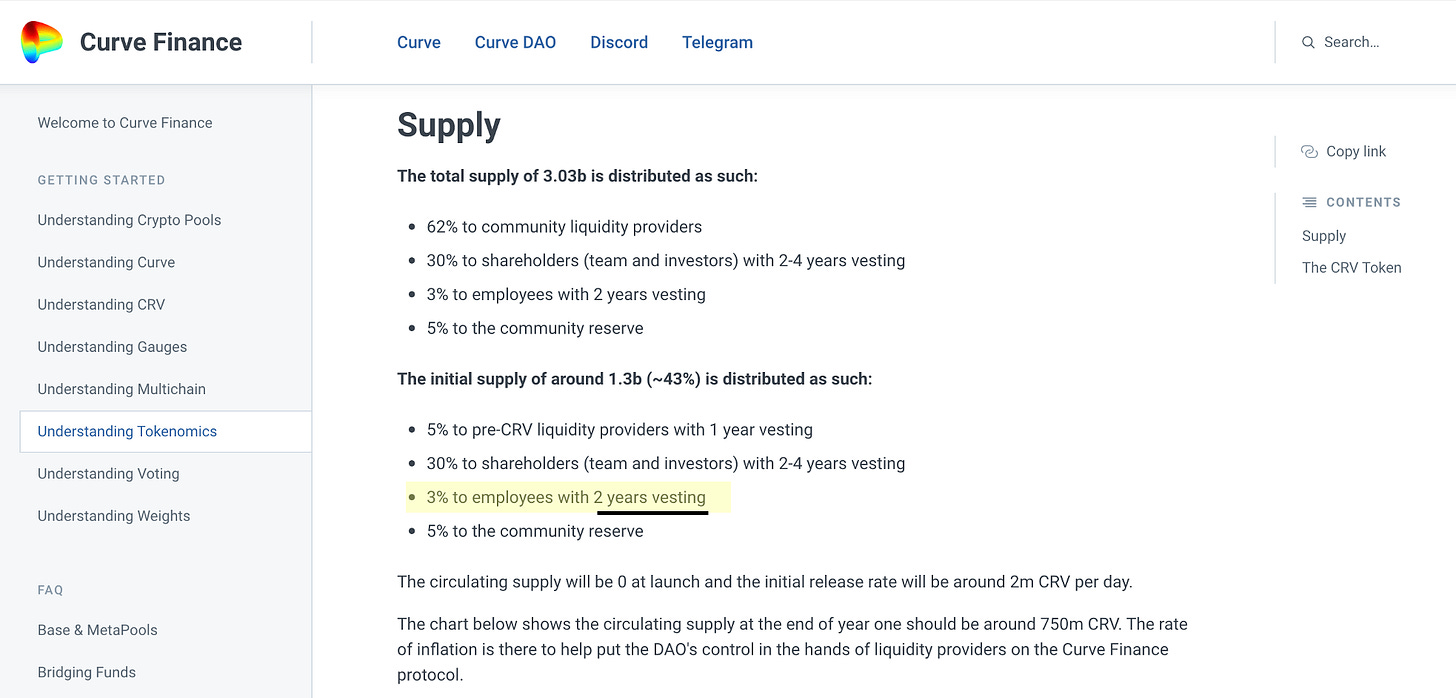Open Understanding Curve page
This screenshot has width=1456, height=698.
(106, 262)
